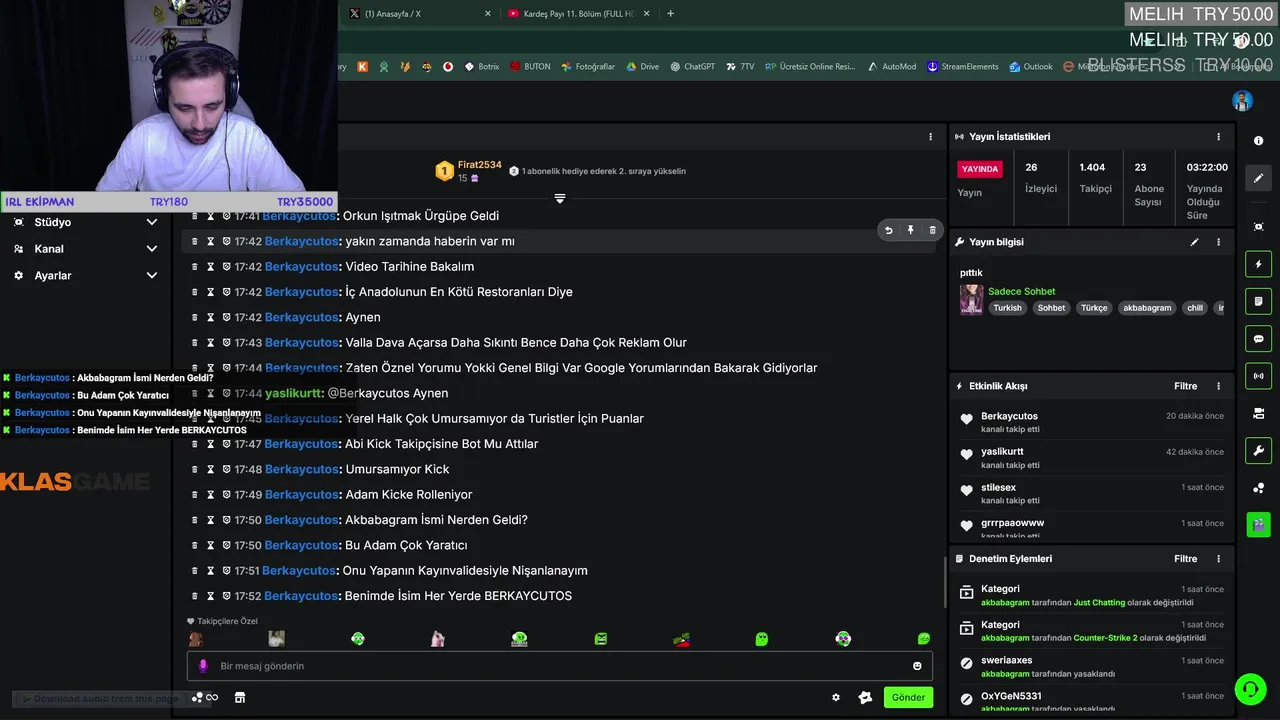1280x720 pixels.
Task: Toggle the wrench stream info widget in sidebar
Action: coord(1259,450)
